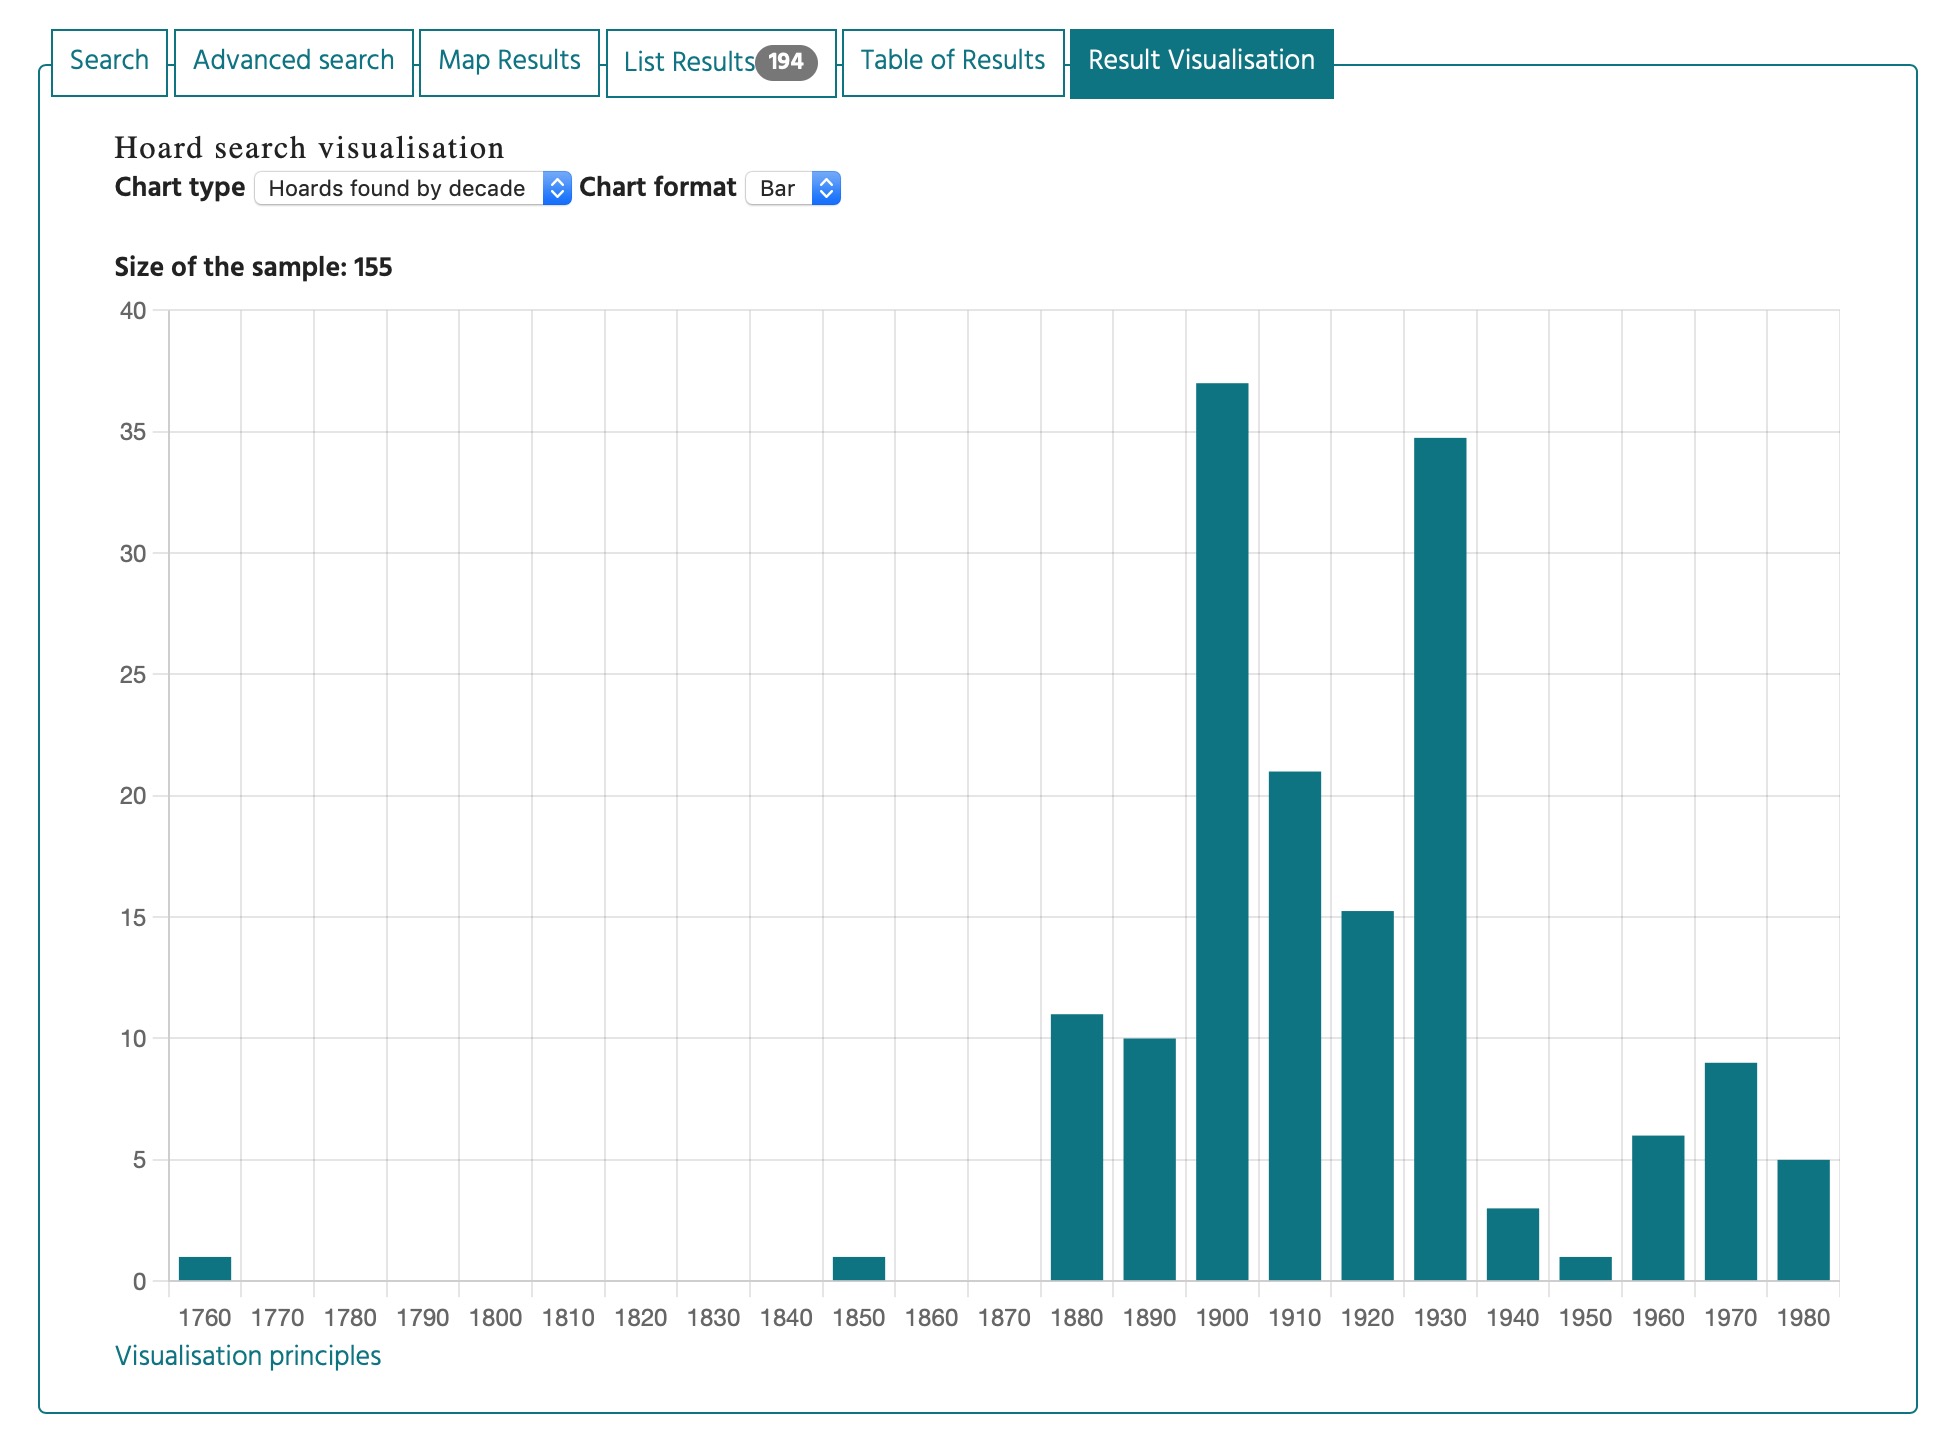This screenshot has width=1950, height=1444.
Task: Open the List Results tab
Action: pos(689,62)
